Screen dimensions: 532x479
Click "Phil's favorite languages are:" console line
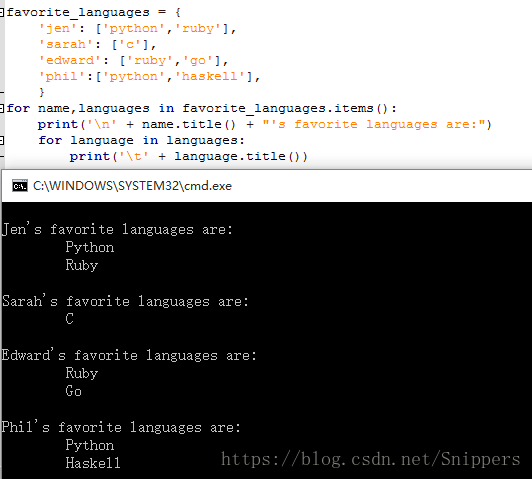[x=121, y=427]
